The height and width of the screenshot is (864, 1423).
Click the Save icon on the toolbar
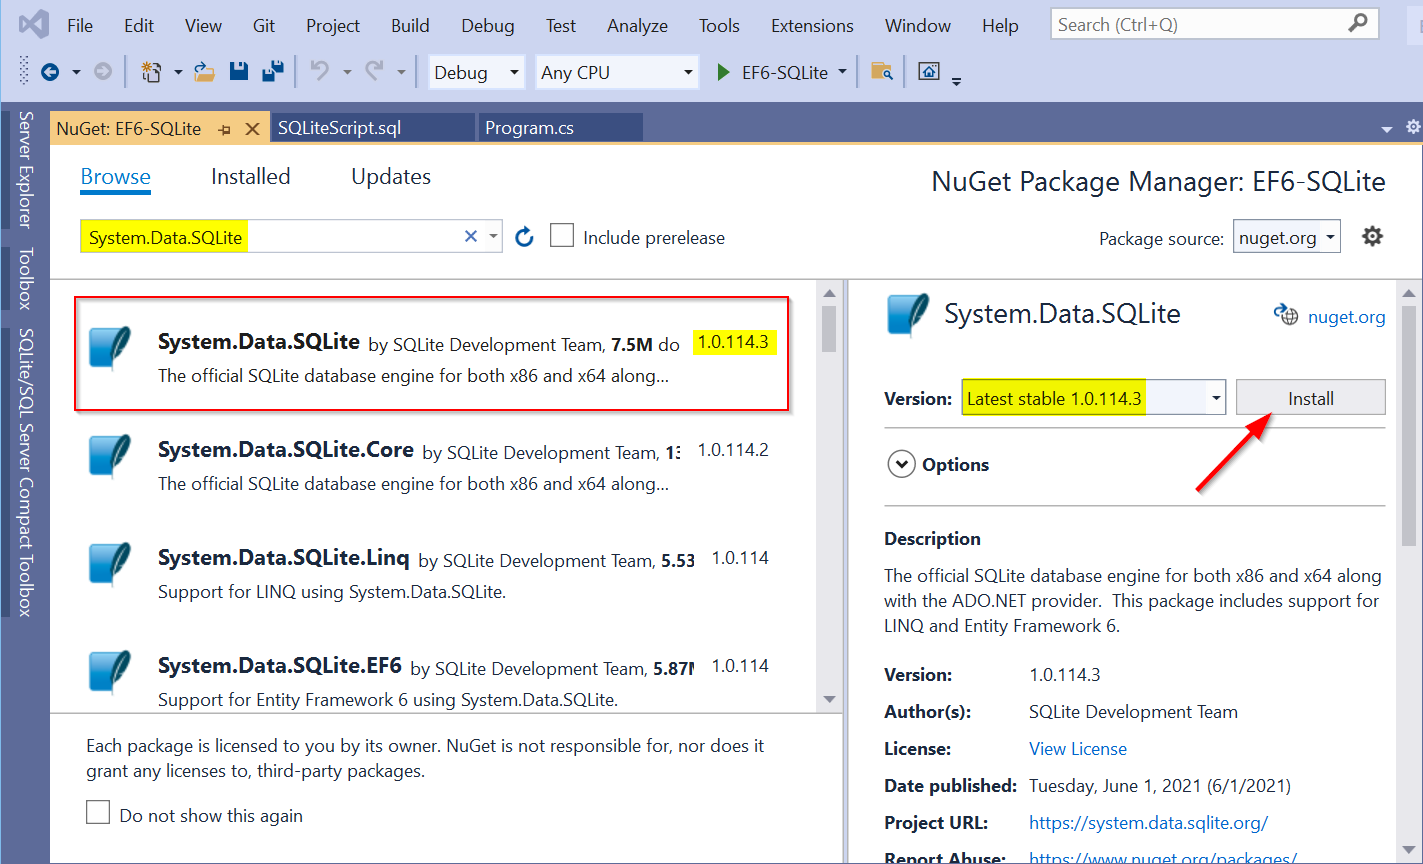(x=239, y=71)
